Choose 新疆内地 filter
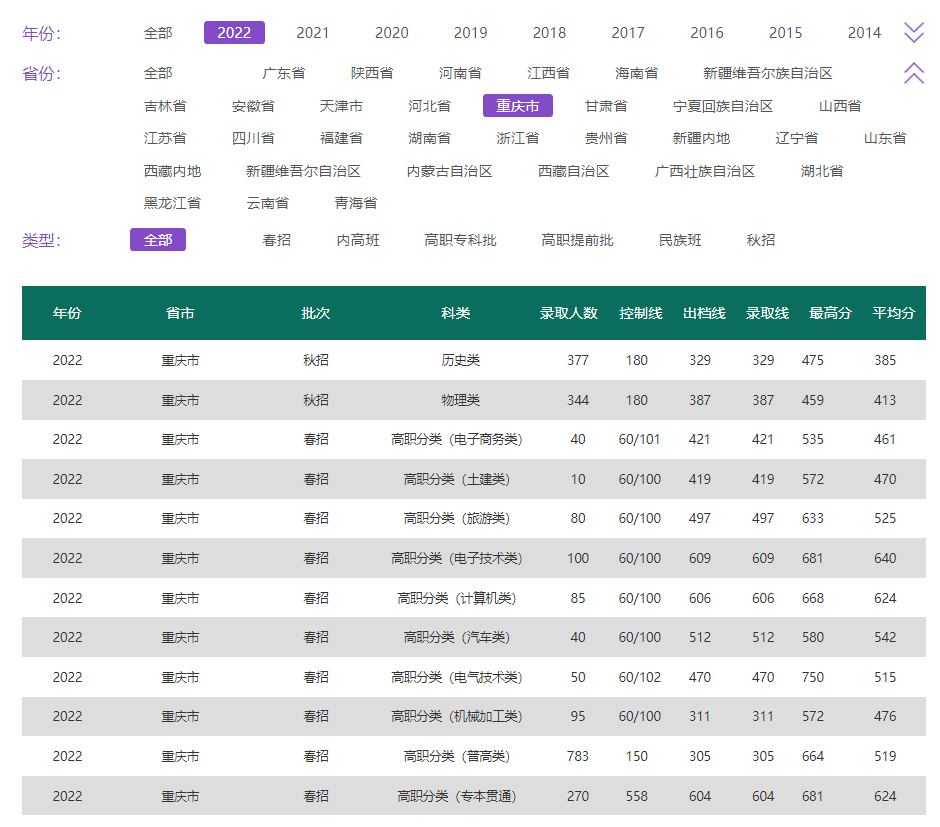The width and height of the screenshot is (940, 827). [701, 138]
